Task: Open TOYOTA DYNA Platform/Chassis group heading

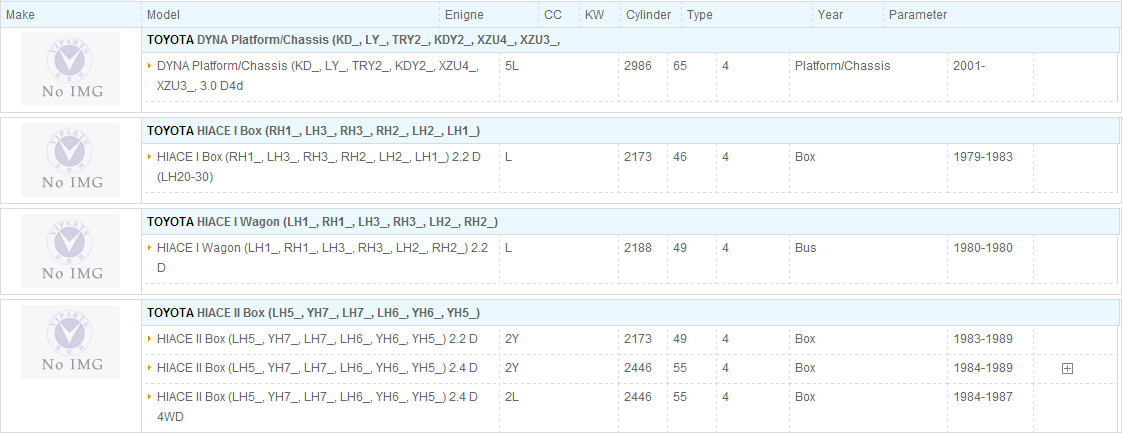Action: point(353,40)
